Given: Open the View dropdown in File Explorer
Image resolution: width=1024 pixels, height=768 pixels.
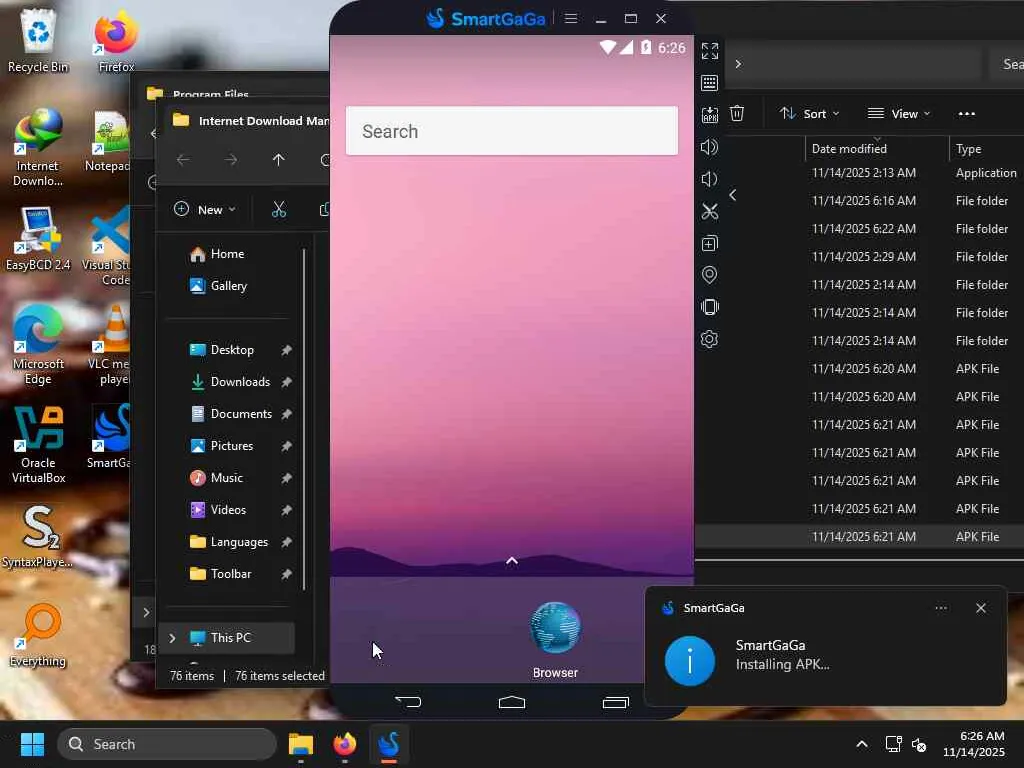Looking at the screenshot, I should [x=899, y=114].
